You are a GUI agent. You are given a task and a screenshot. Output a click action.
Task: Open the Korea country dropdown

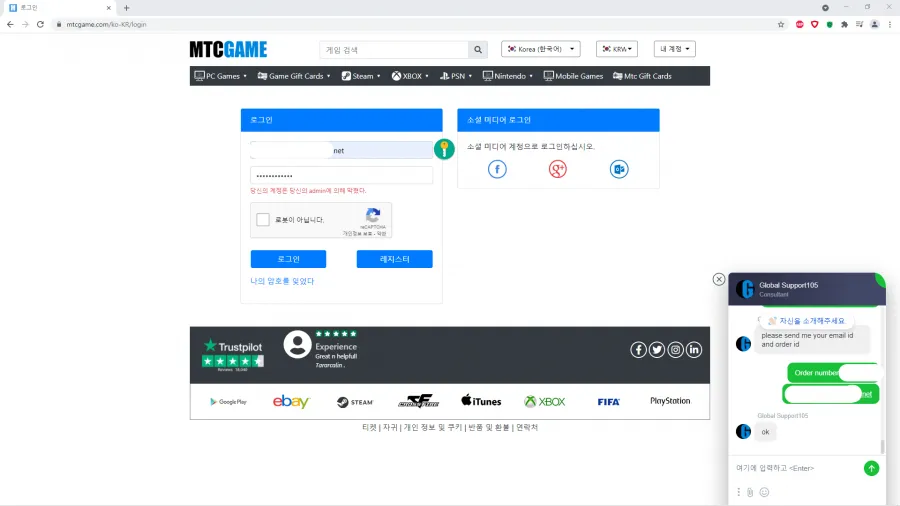click(541, 49)
